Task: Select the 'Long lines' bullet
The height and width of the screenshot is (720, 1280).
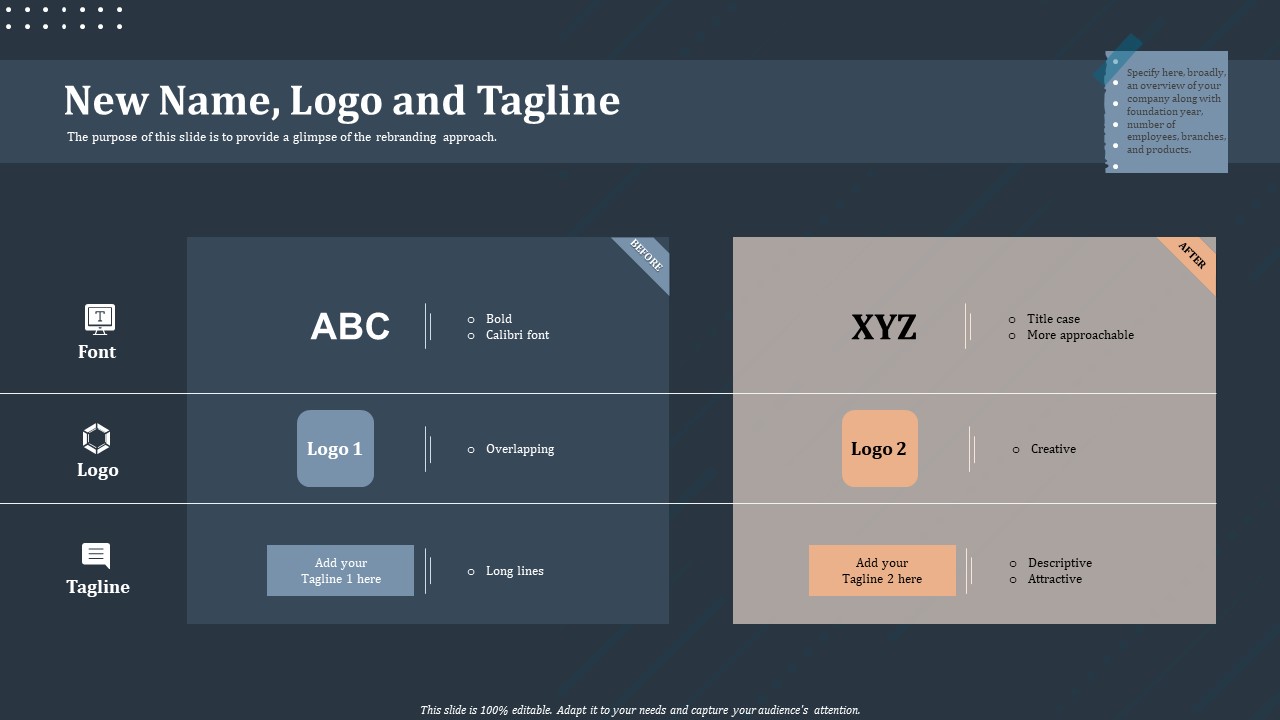Action: pos(515,571)
